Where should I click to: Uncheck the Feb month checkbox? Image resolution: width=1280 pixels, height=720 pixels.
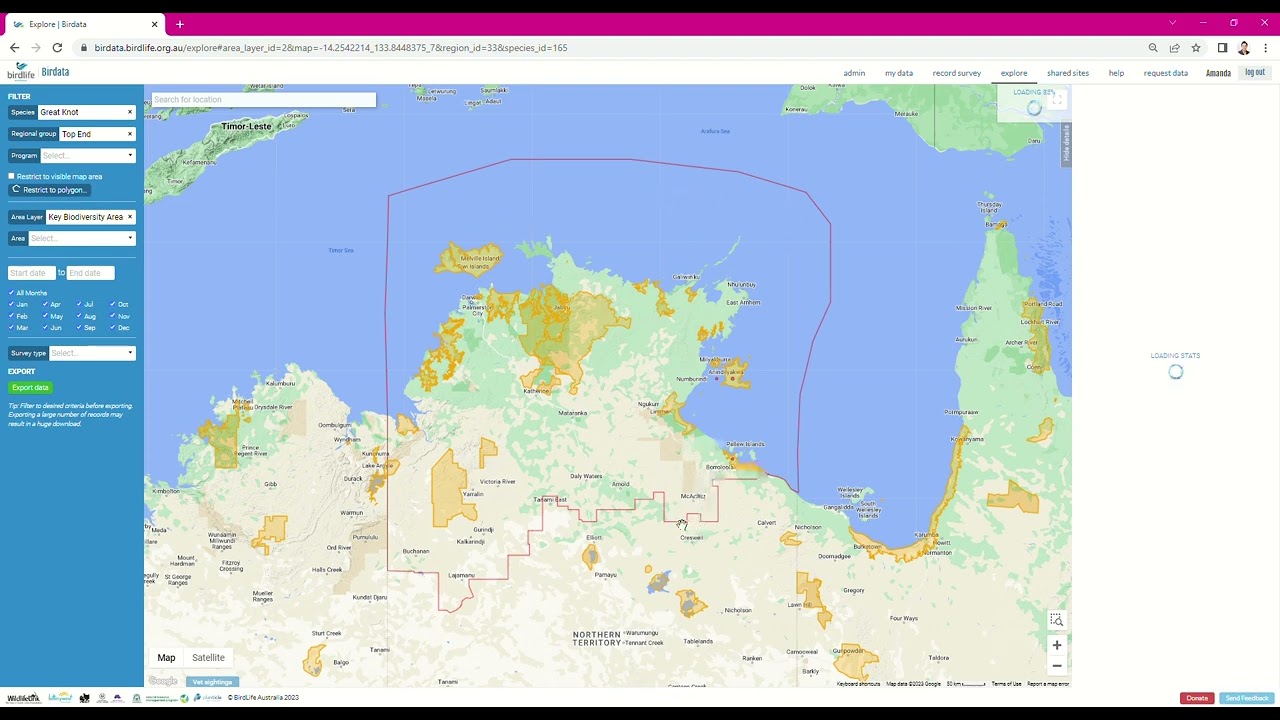12,316
